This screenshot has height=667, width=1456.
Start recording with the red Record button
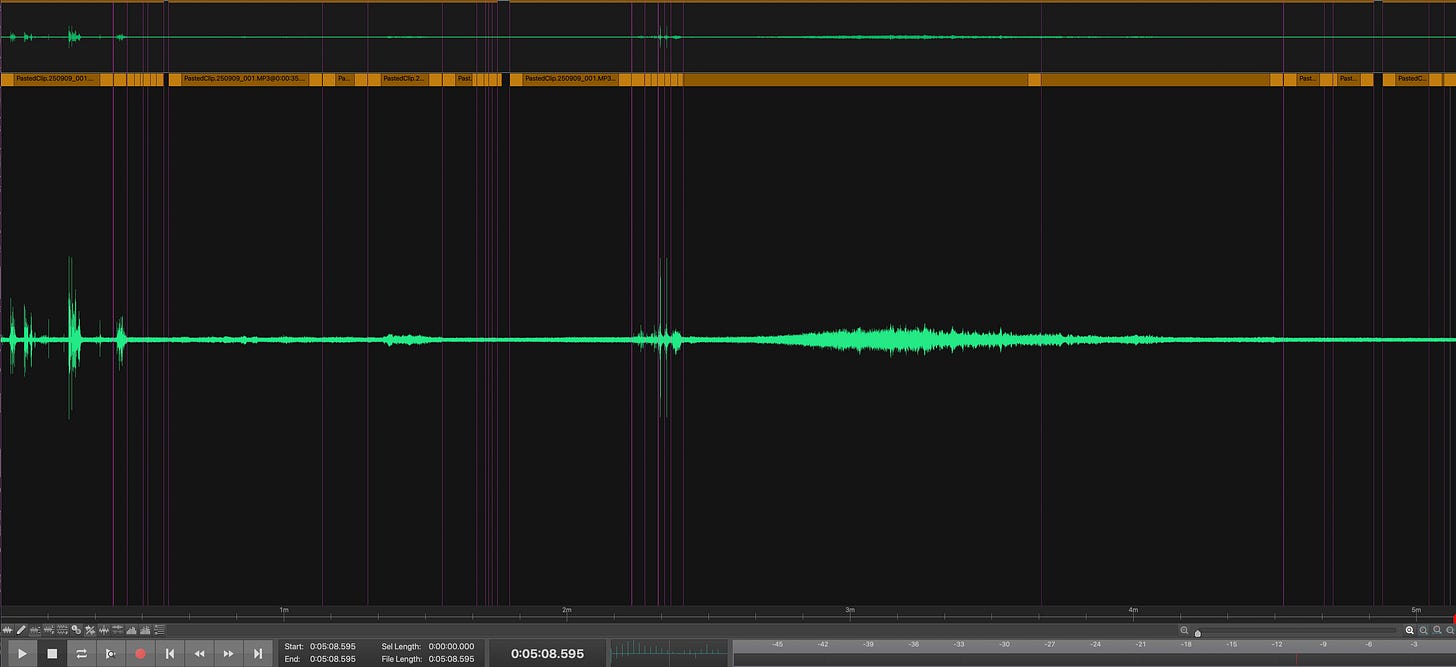pyautogui.click(x=140, y=654)
